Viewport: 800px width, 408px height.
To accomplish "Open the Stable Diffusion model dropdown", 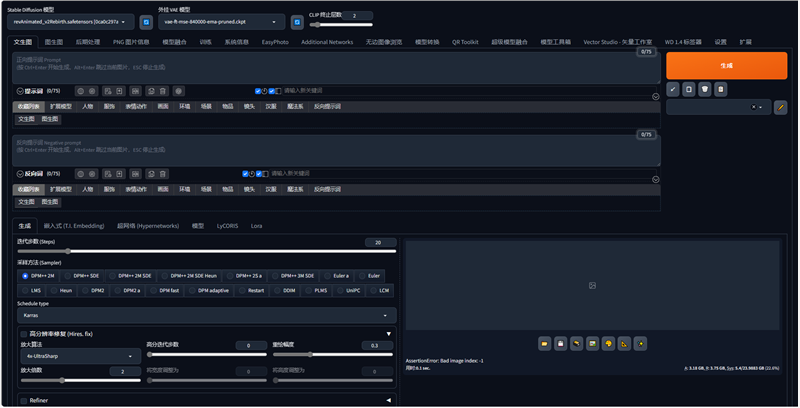I will click(68, 21).
